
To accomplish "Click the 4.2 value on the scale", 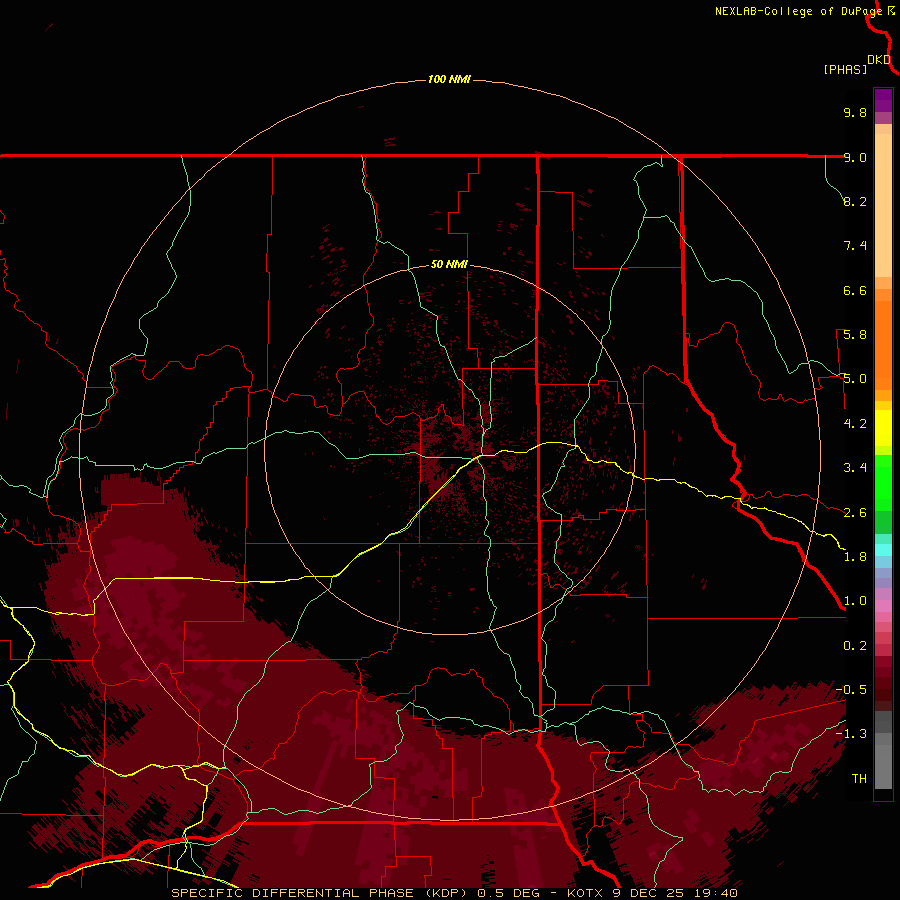I will [x=855, y=424].
